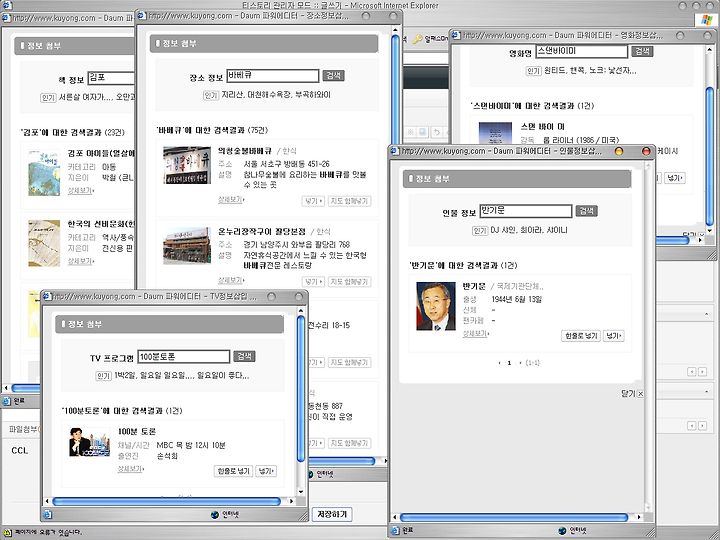Click the vertical scrollbar in TV정보 window
Viewport: 720px width, 540px height.
[x=301, y=388]
